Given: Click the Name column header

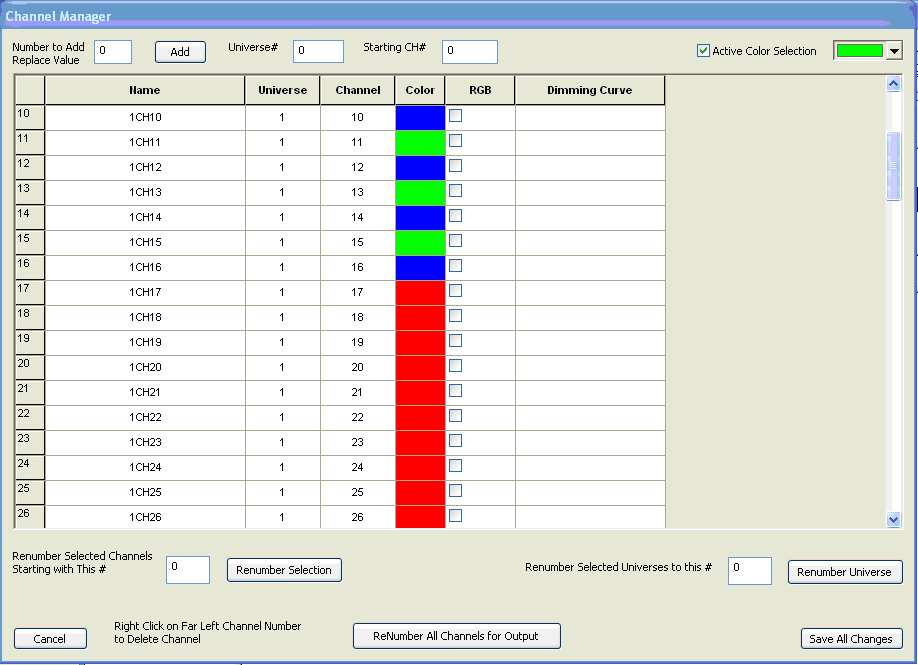Looking at the screenshot, I should pyautogui.click(x=145, y=90).
